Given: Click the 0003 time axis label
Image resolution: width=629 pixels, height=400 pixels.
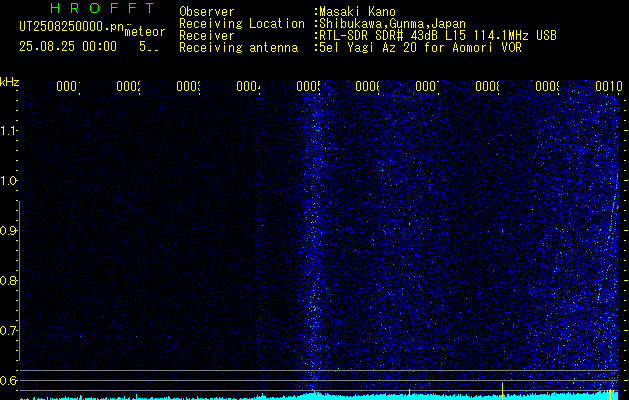Looking at the screenshot, I should 189,86.
